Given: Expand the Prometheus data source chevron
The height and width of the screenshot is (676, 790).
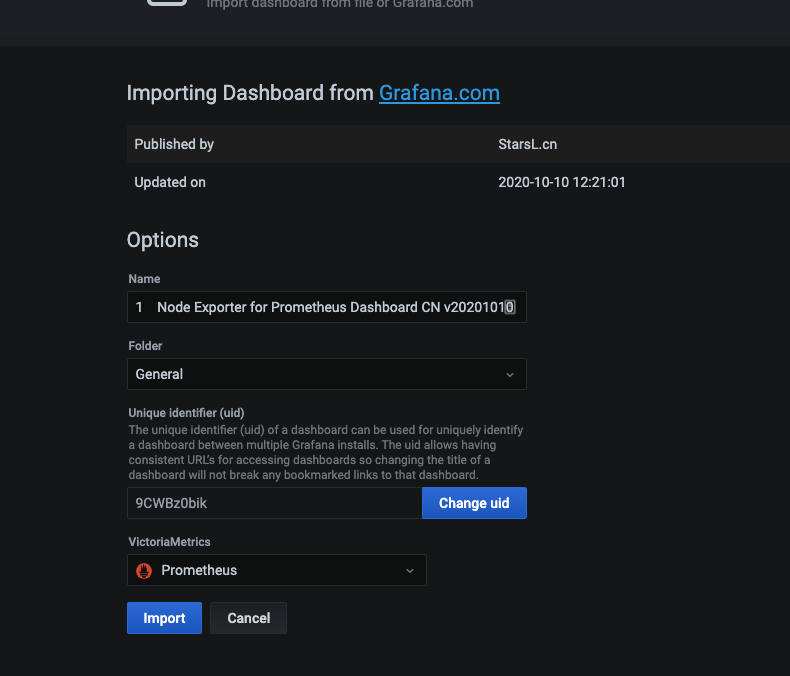Looking at the screenshot, I should pyautogui.click(x=409, y=570).
